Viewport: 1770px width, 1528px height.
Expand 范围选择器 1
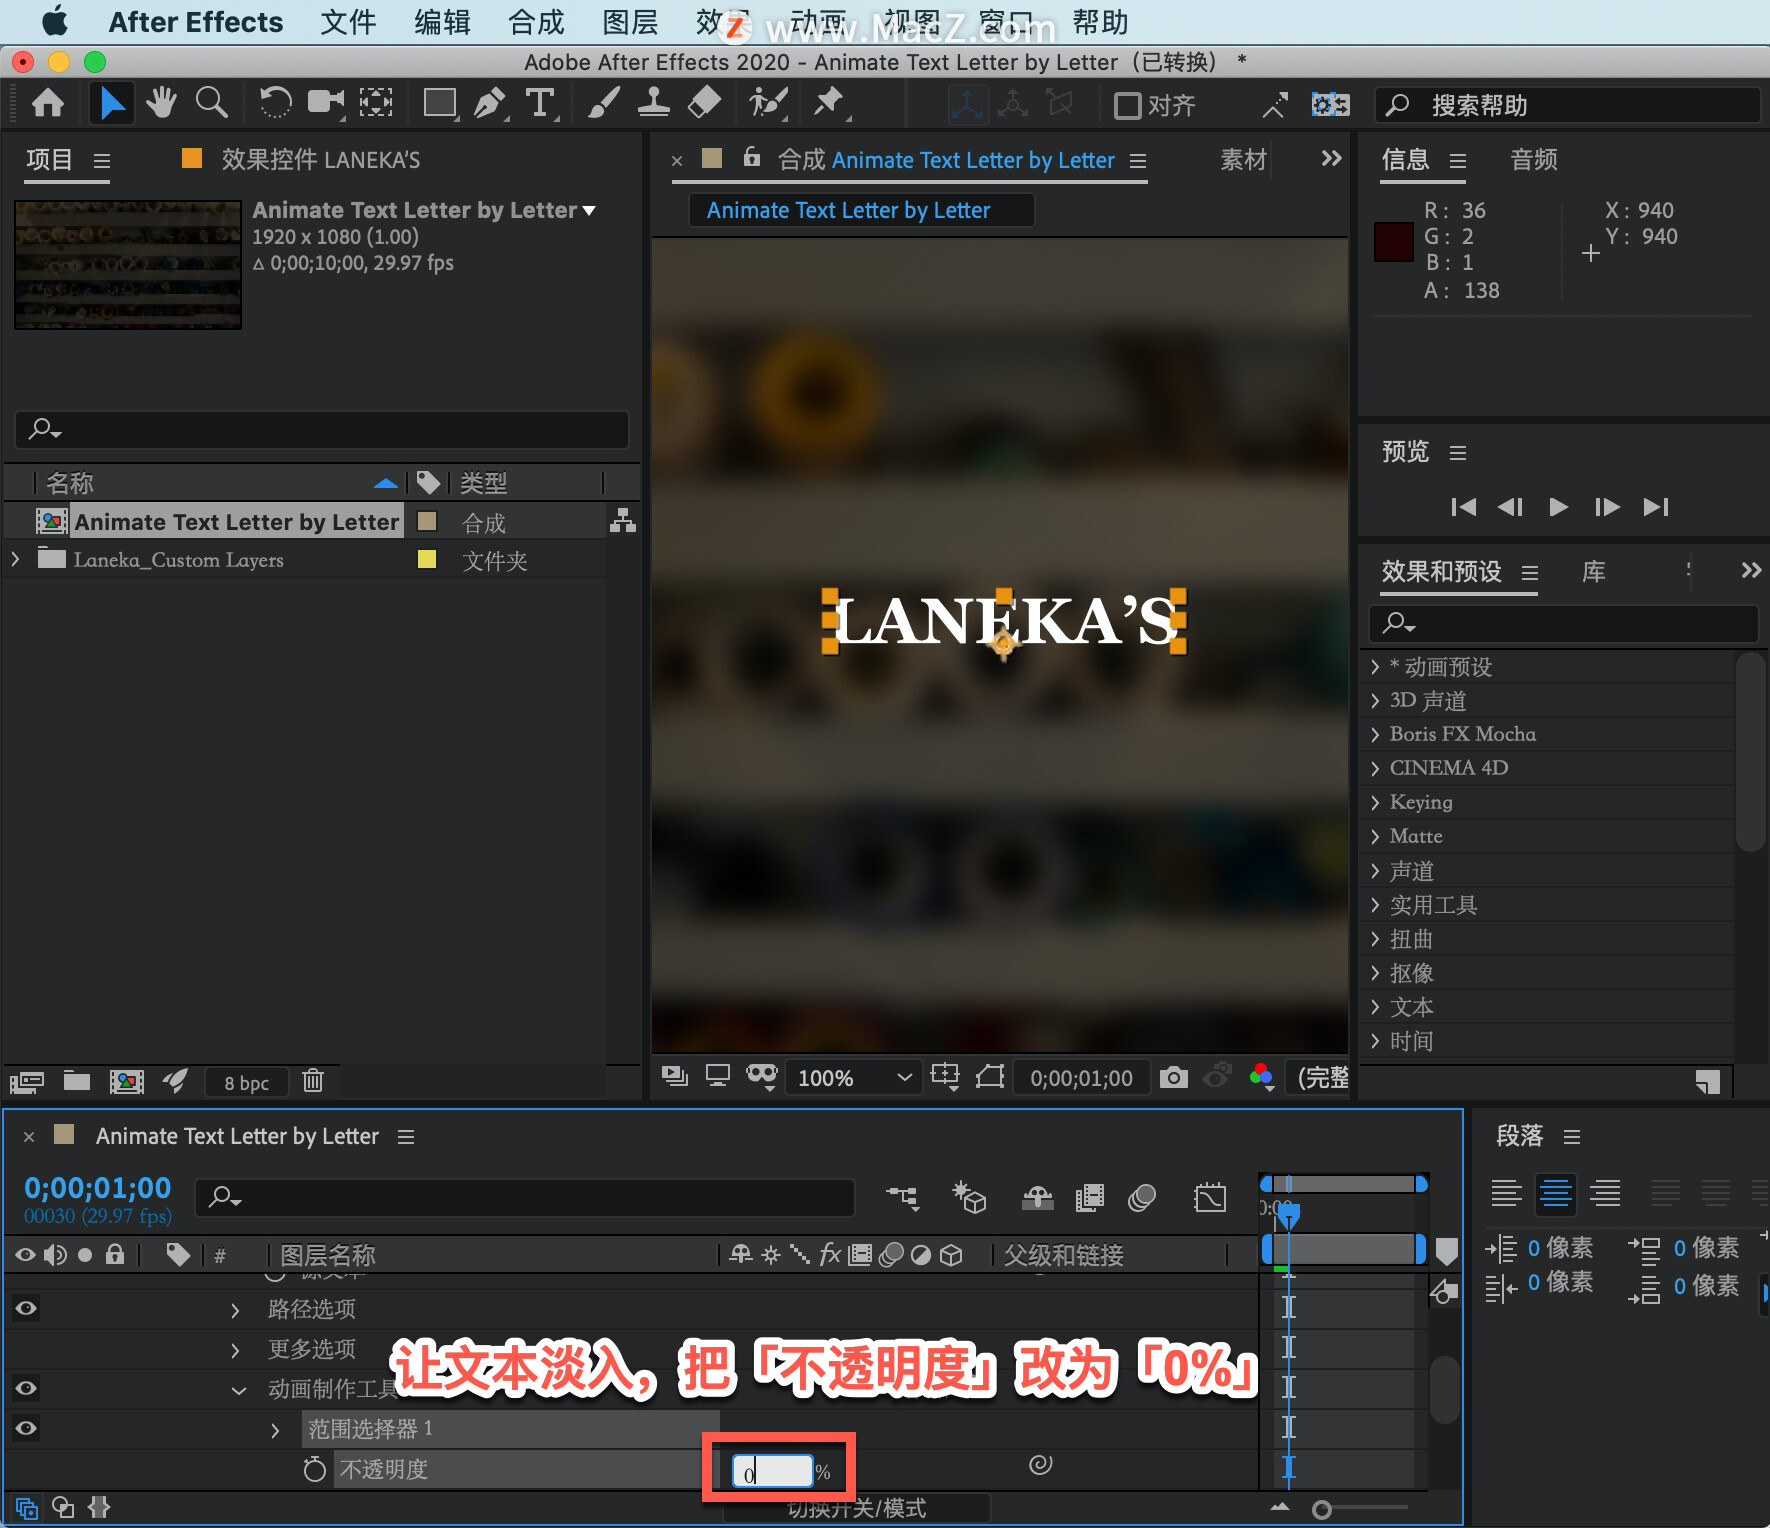pos(275,1430)
